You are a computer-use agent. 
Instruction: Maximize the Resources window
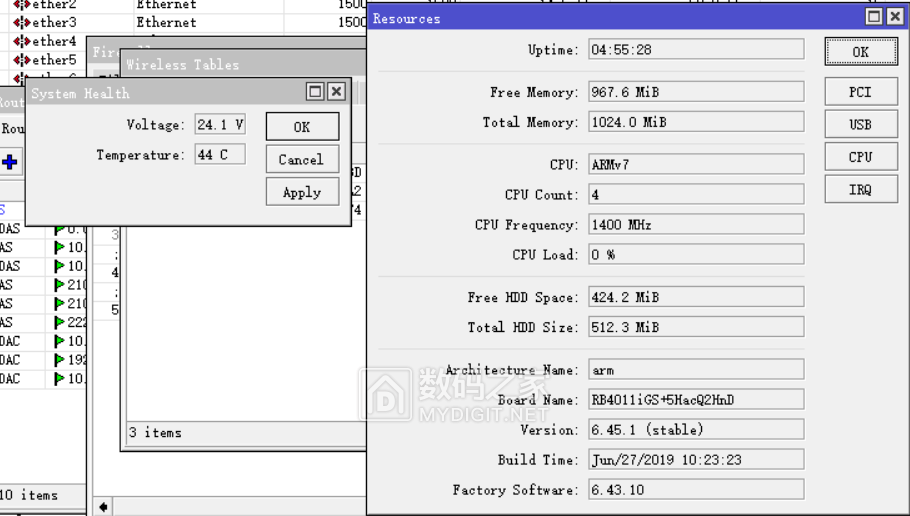tap(874, 17)
